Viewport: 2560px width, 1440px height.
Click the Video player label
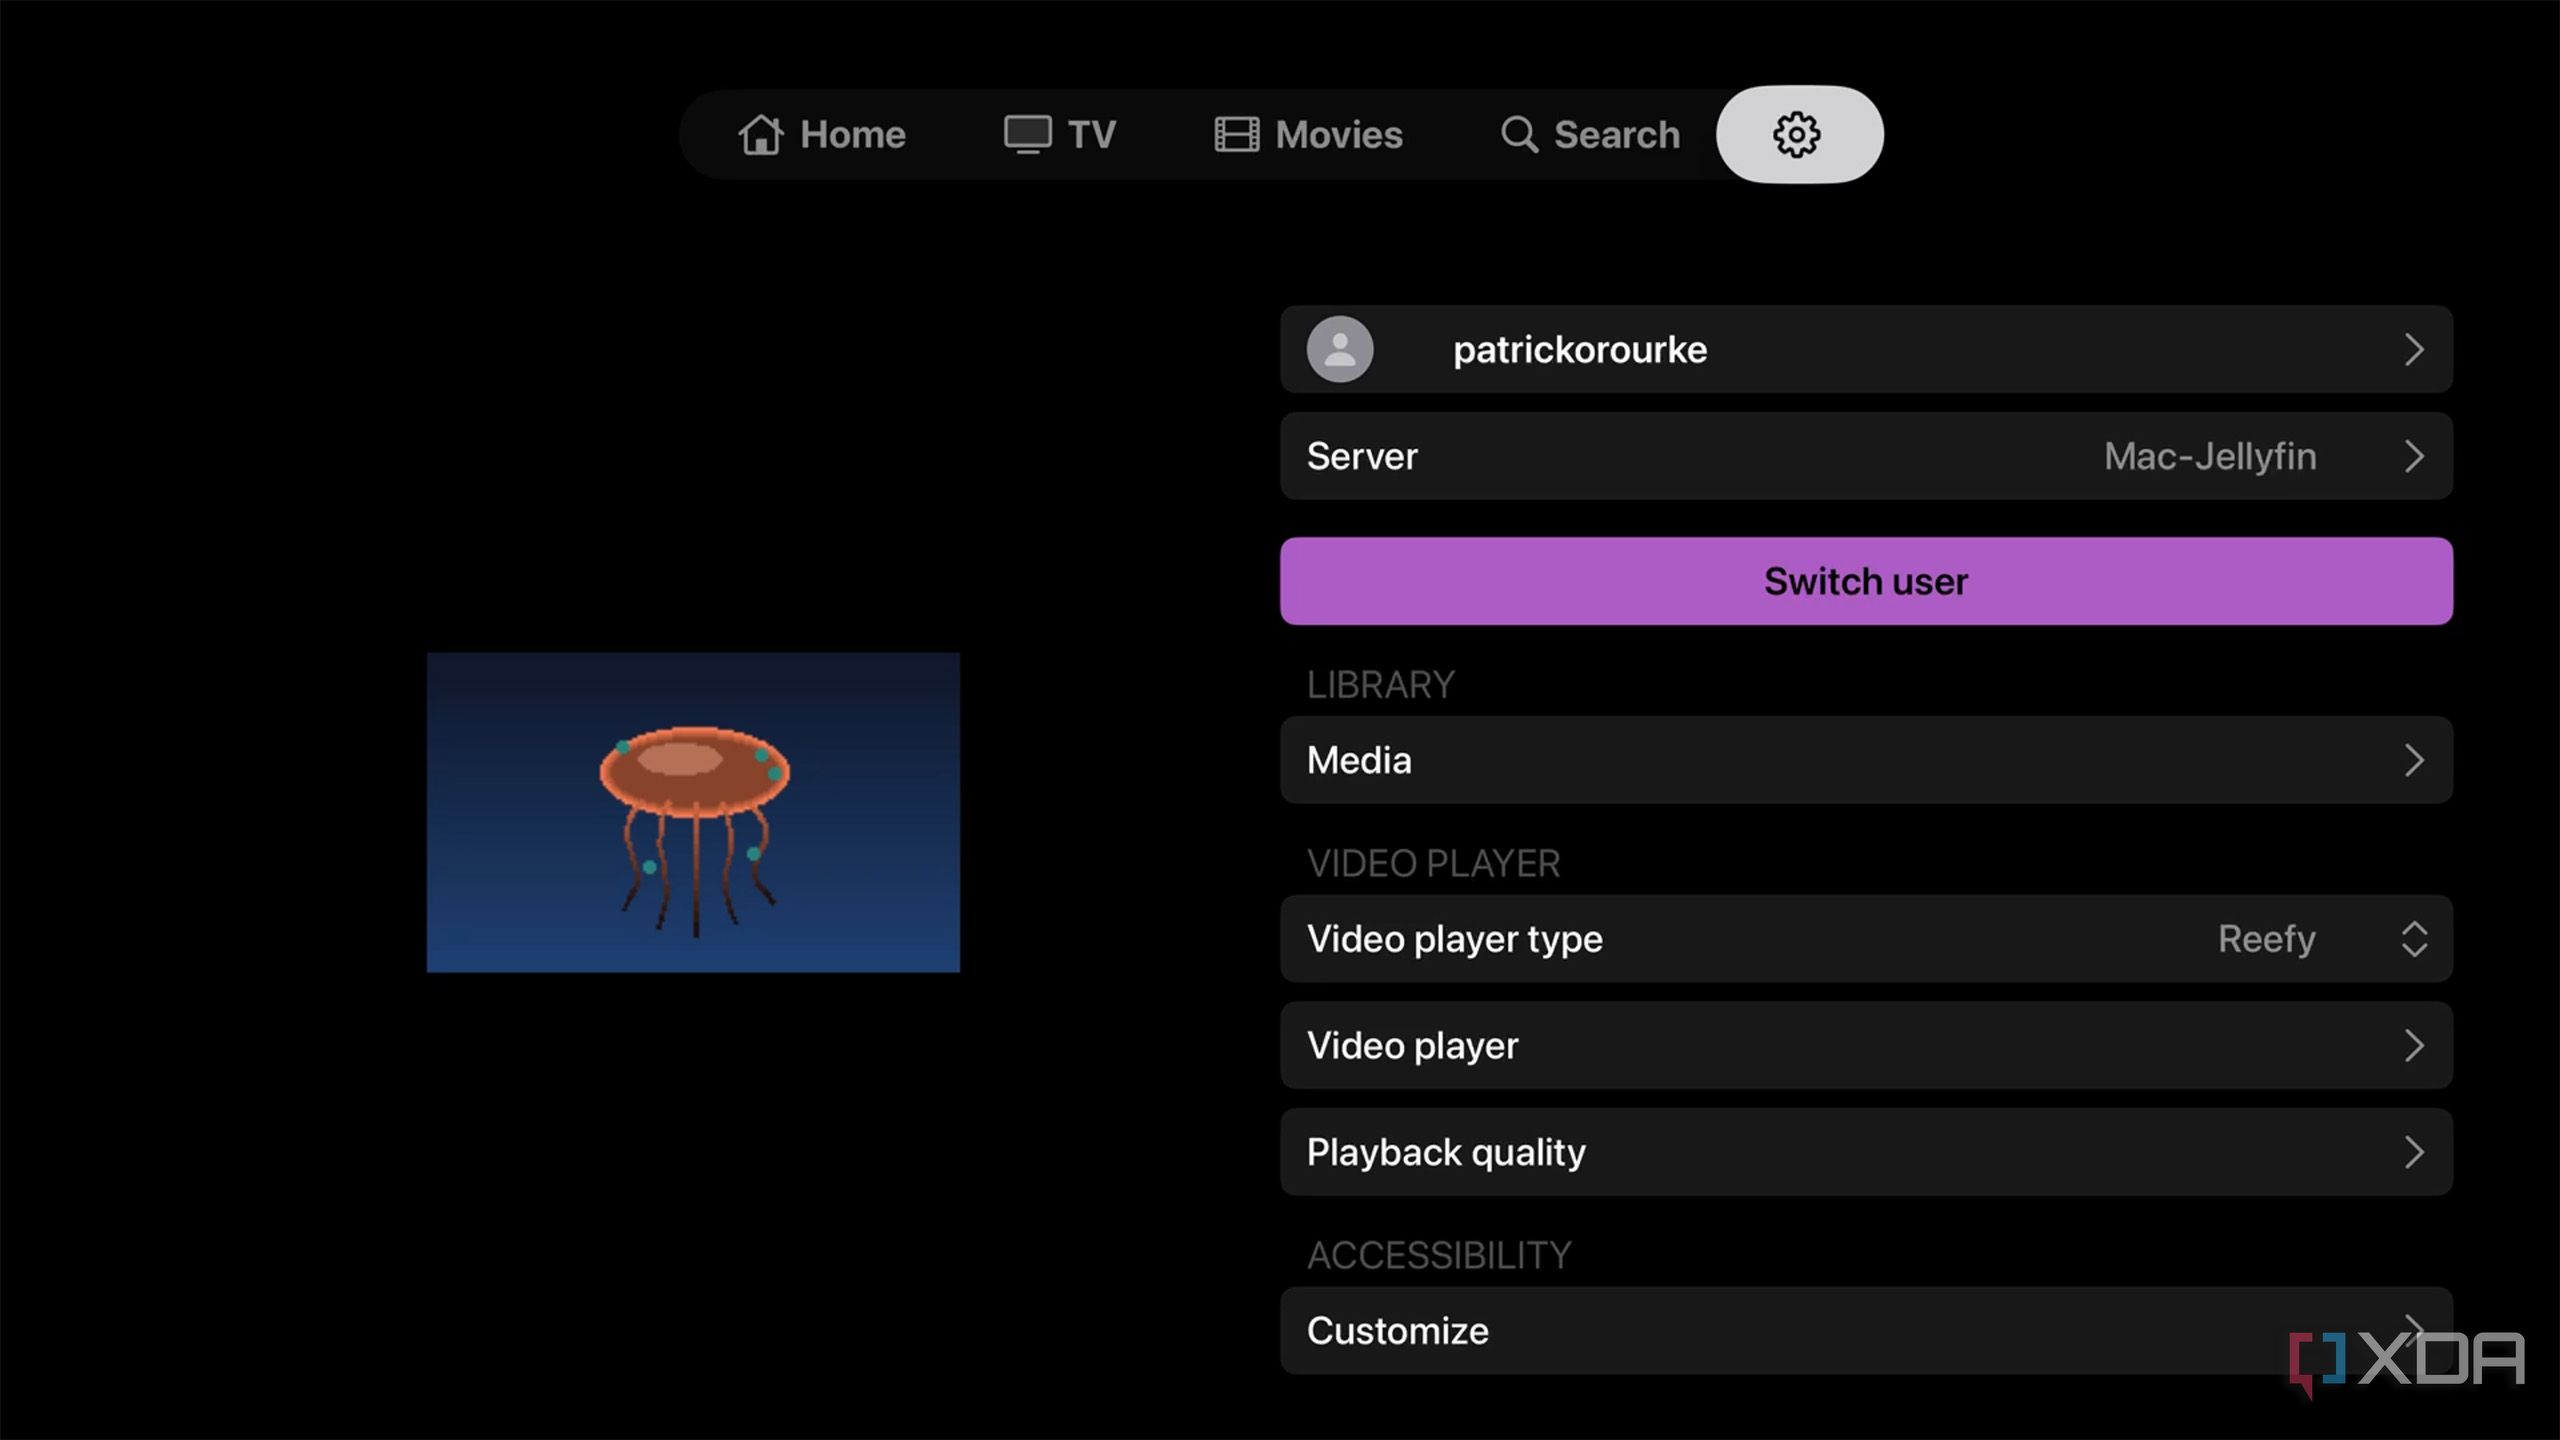pos(1412,1046)
